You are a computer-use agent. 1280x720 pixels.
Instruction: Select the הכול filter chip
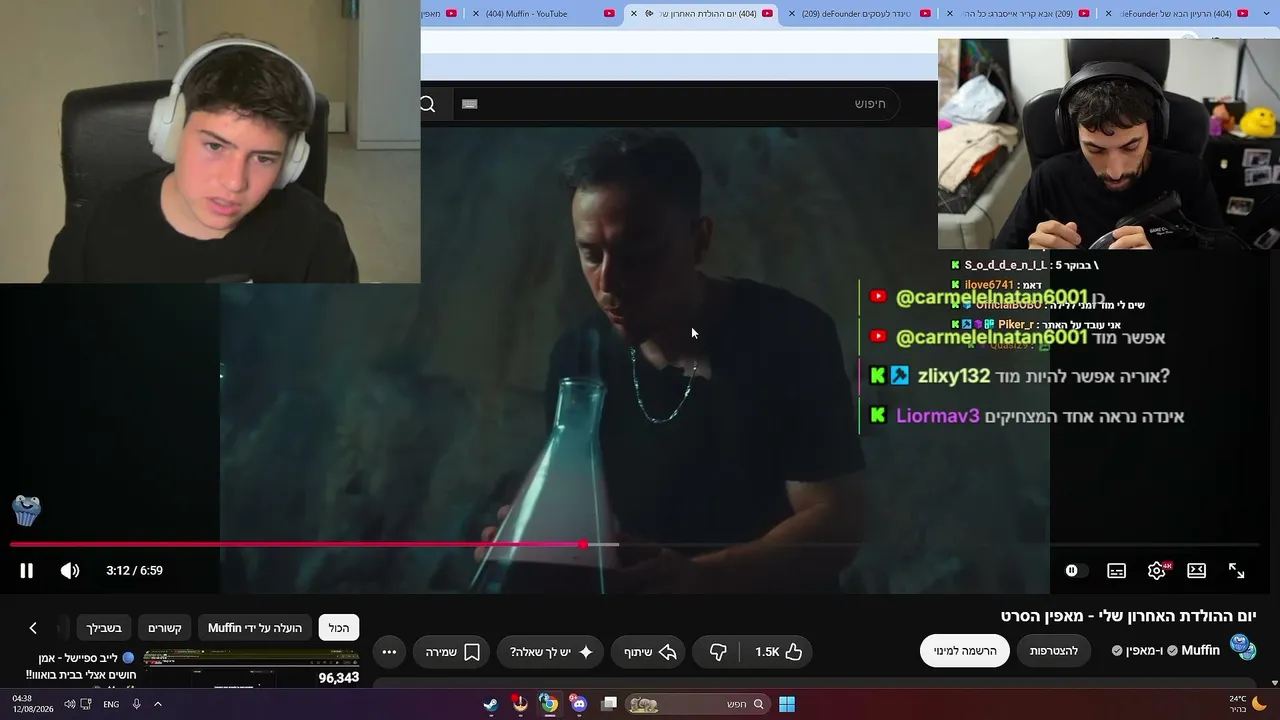(339, 628)
